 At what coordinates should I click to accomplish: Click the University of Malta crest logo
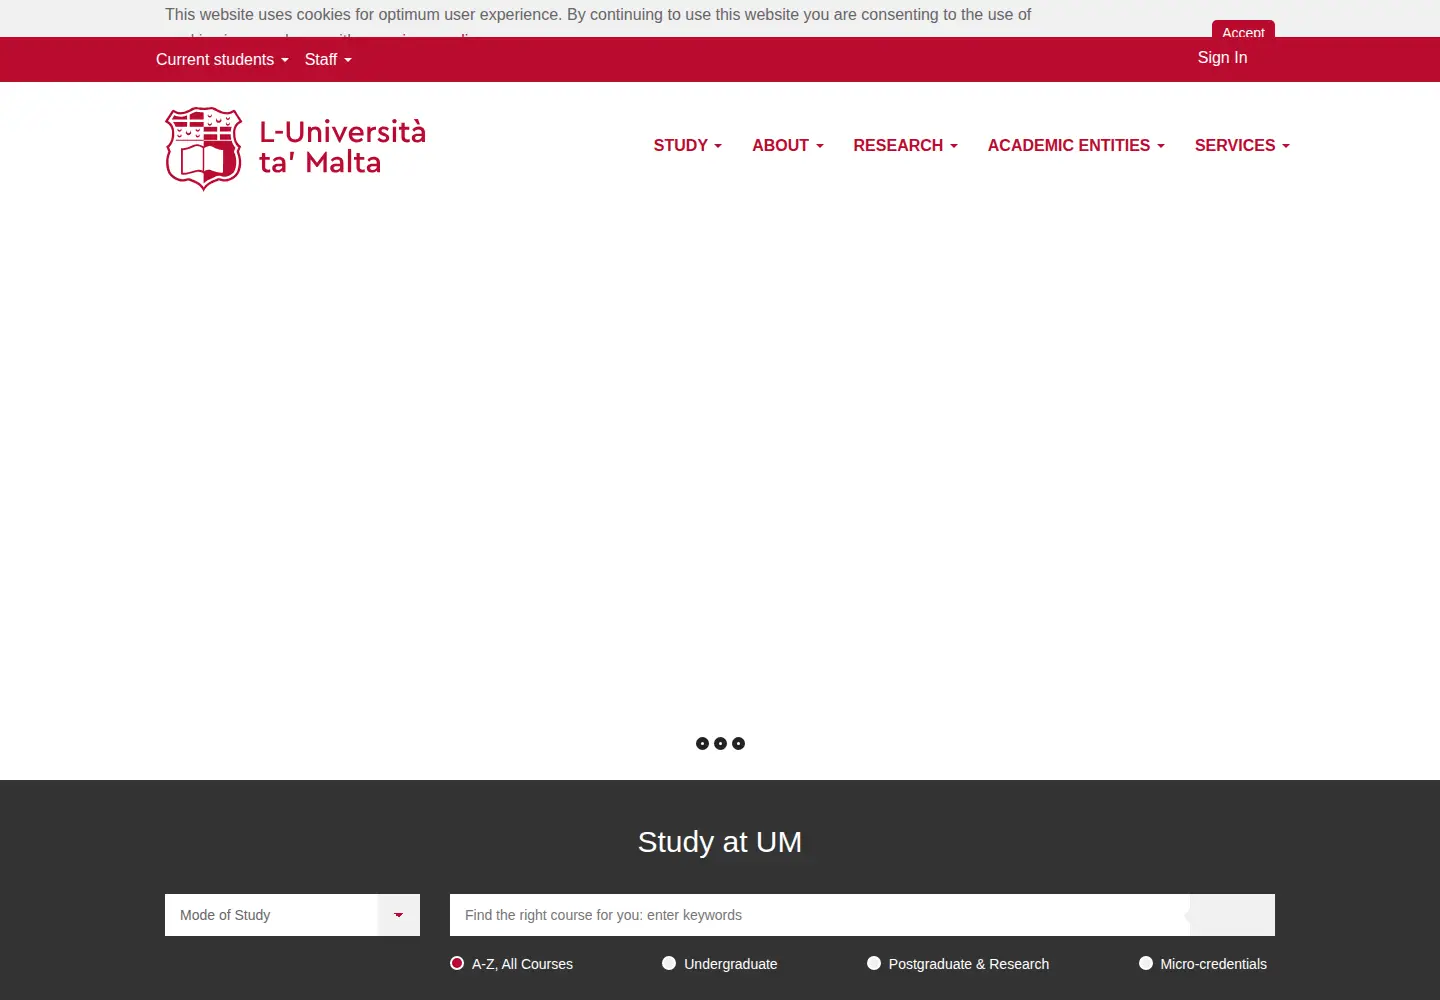(x=204, y=148)
